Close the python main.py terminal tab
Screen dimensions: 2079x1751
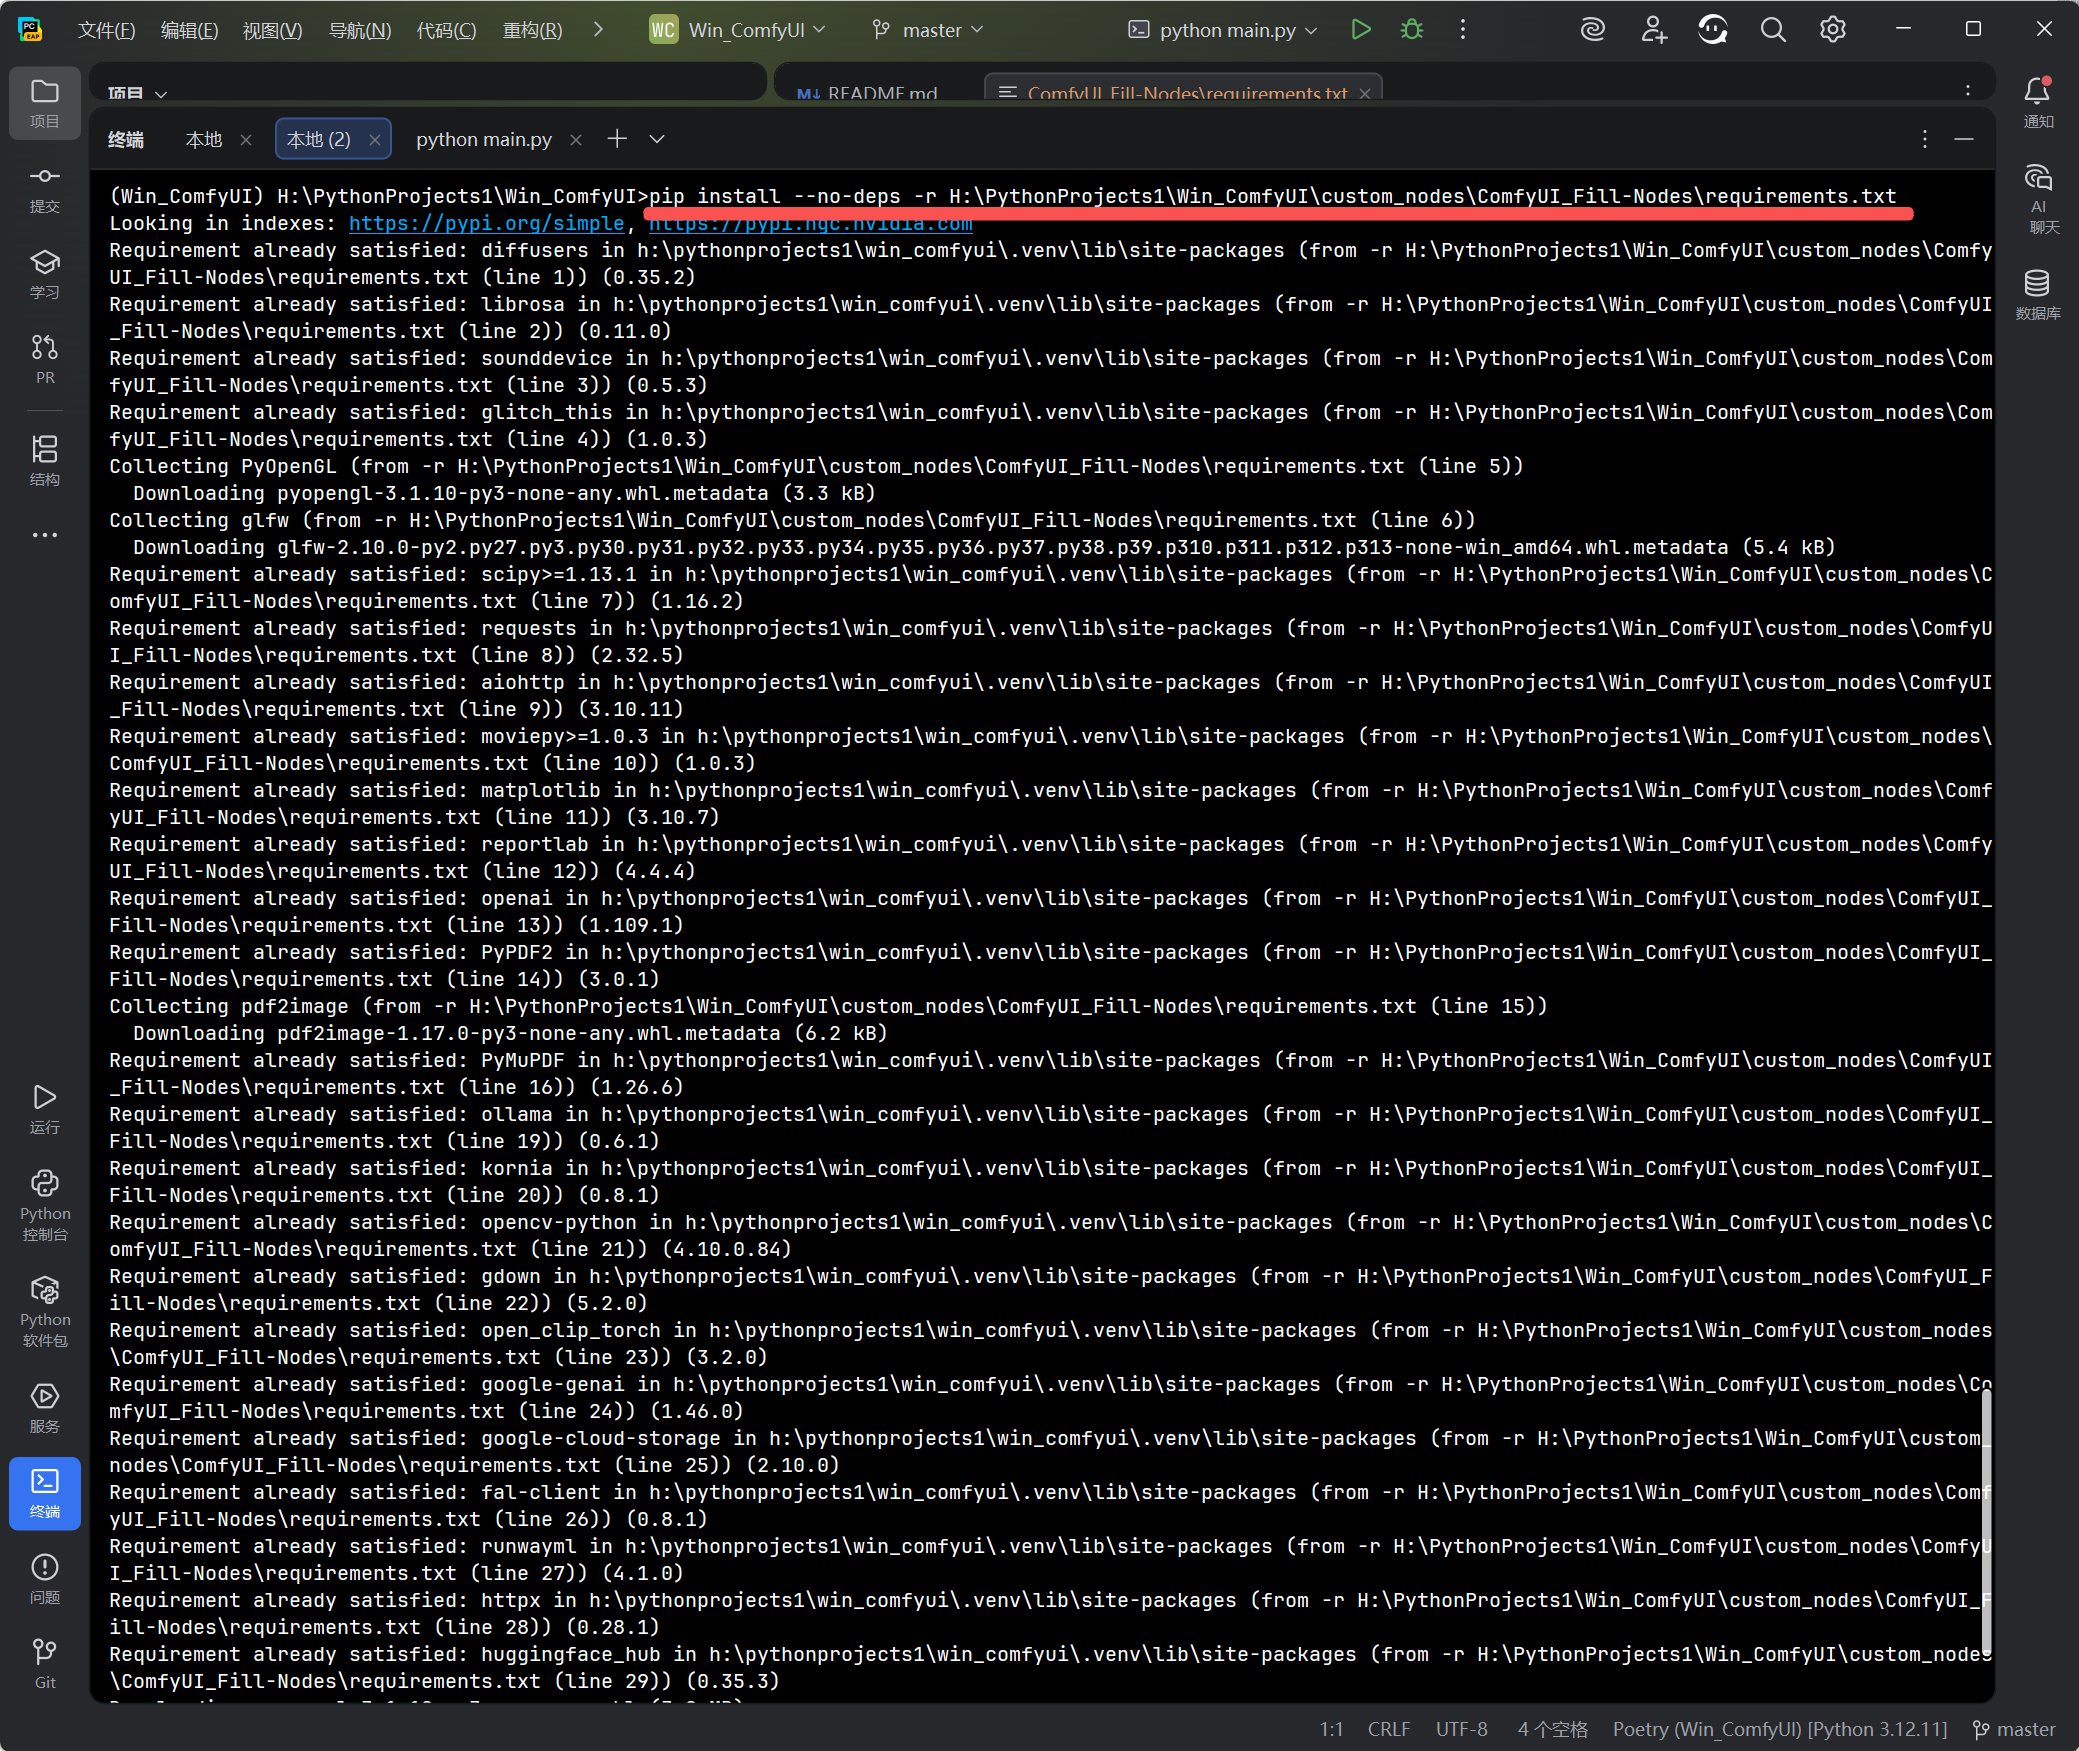(x=576, y=140)
